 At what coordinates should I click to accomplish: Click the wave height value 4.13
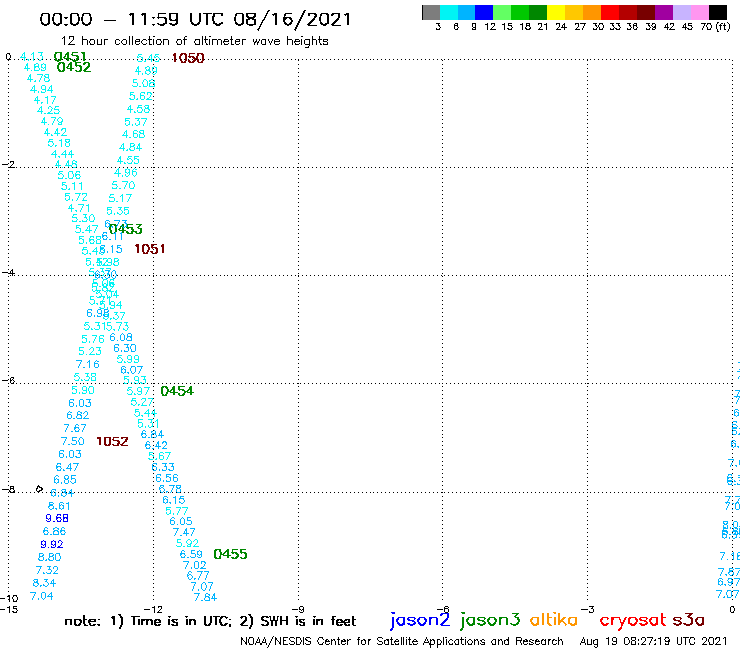click(32, 57)
